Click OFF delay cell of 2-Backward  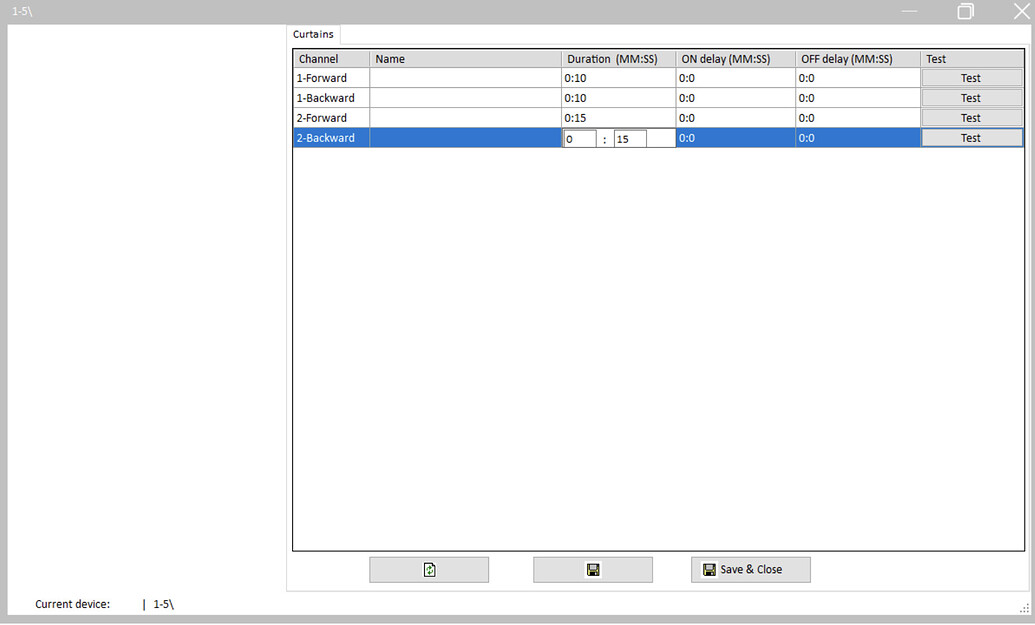coord(858,138)
